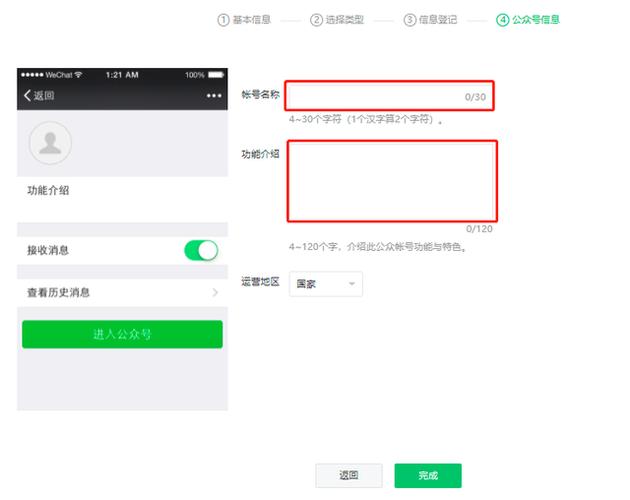Screen dimensions: 630x500
Task: Click the green 完成 button
Action: (428, 475)
